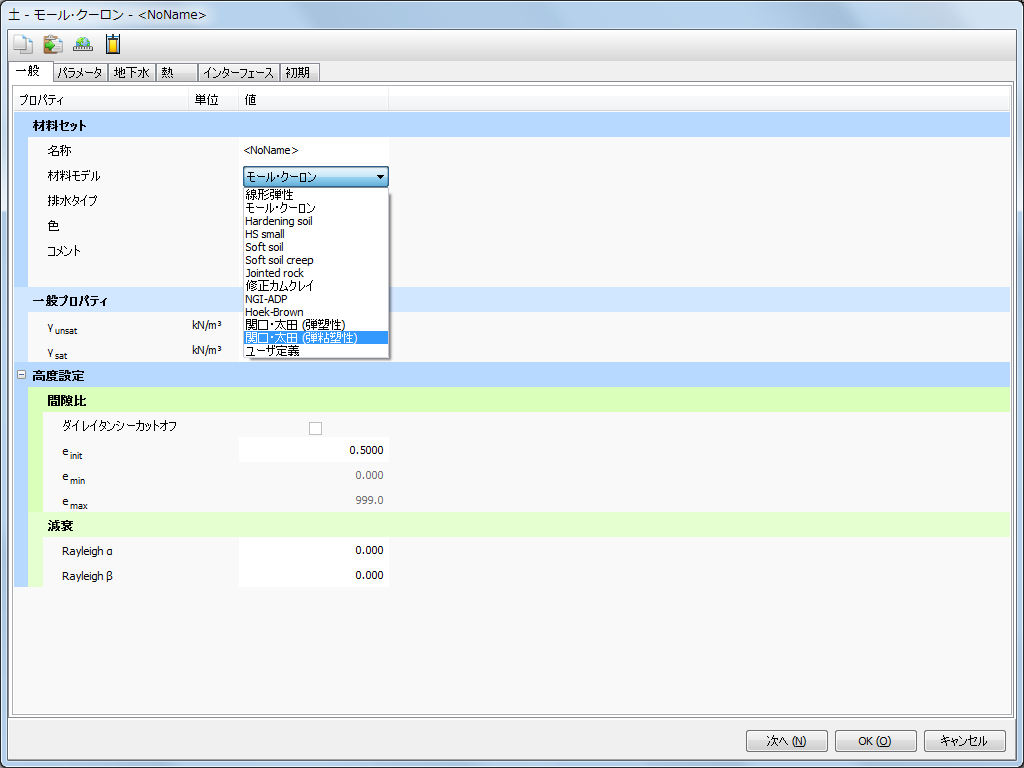The height and width of the screenshot is (768, 1024).
Task: Close the 材料モデル combo box dropdown arrow
Action: (380, 177)
